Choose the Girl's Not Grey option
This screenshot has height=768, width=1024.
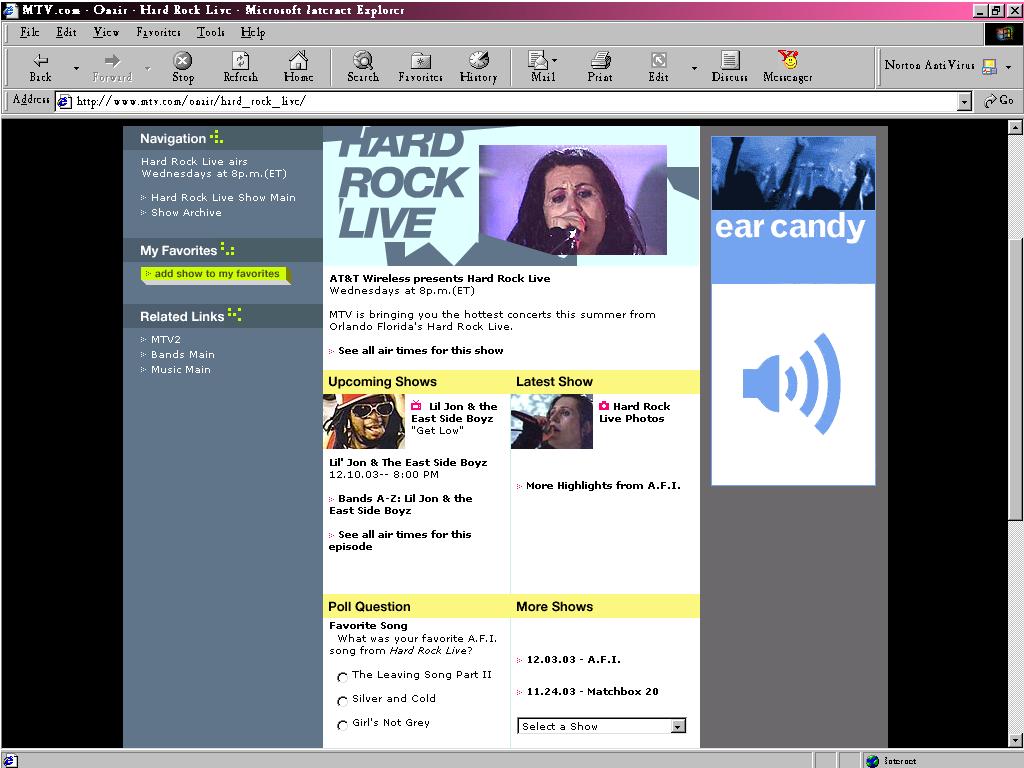point(342,725)
